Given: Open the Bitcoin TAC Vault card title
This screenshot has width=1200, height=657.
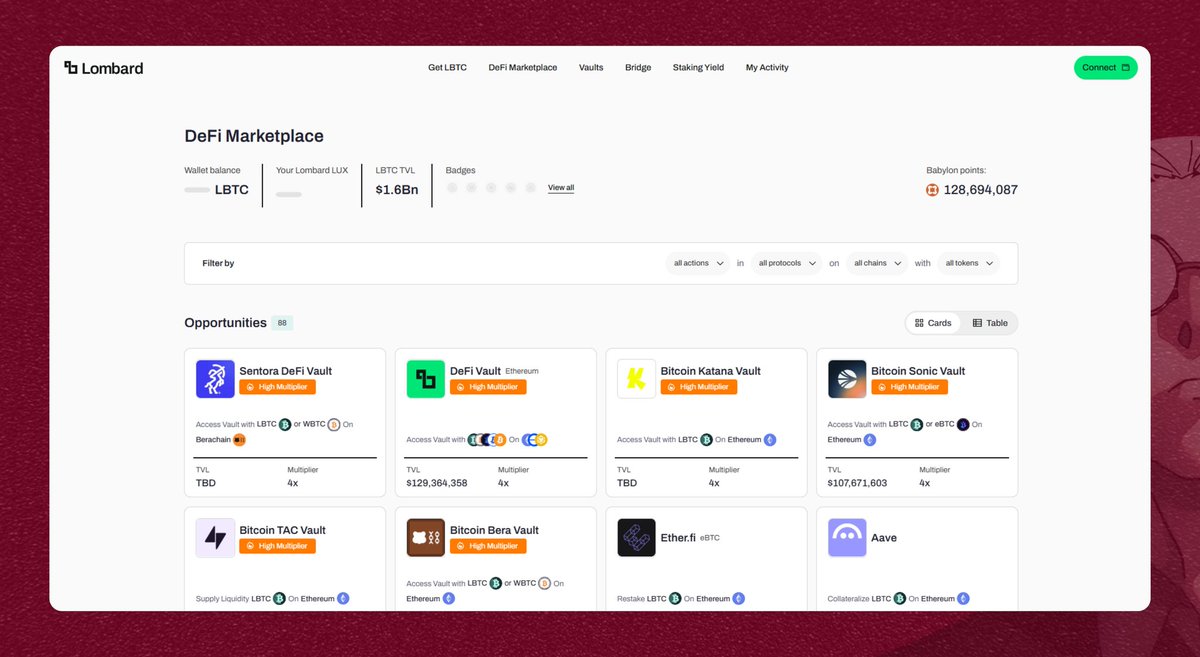Looking at the screenshot, I should pos(283,530).
